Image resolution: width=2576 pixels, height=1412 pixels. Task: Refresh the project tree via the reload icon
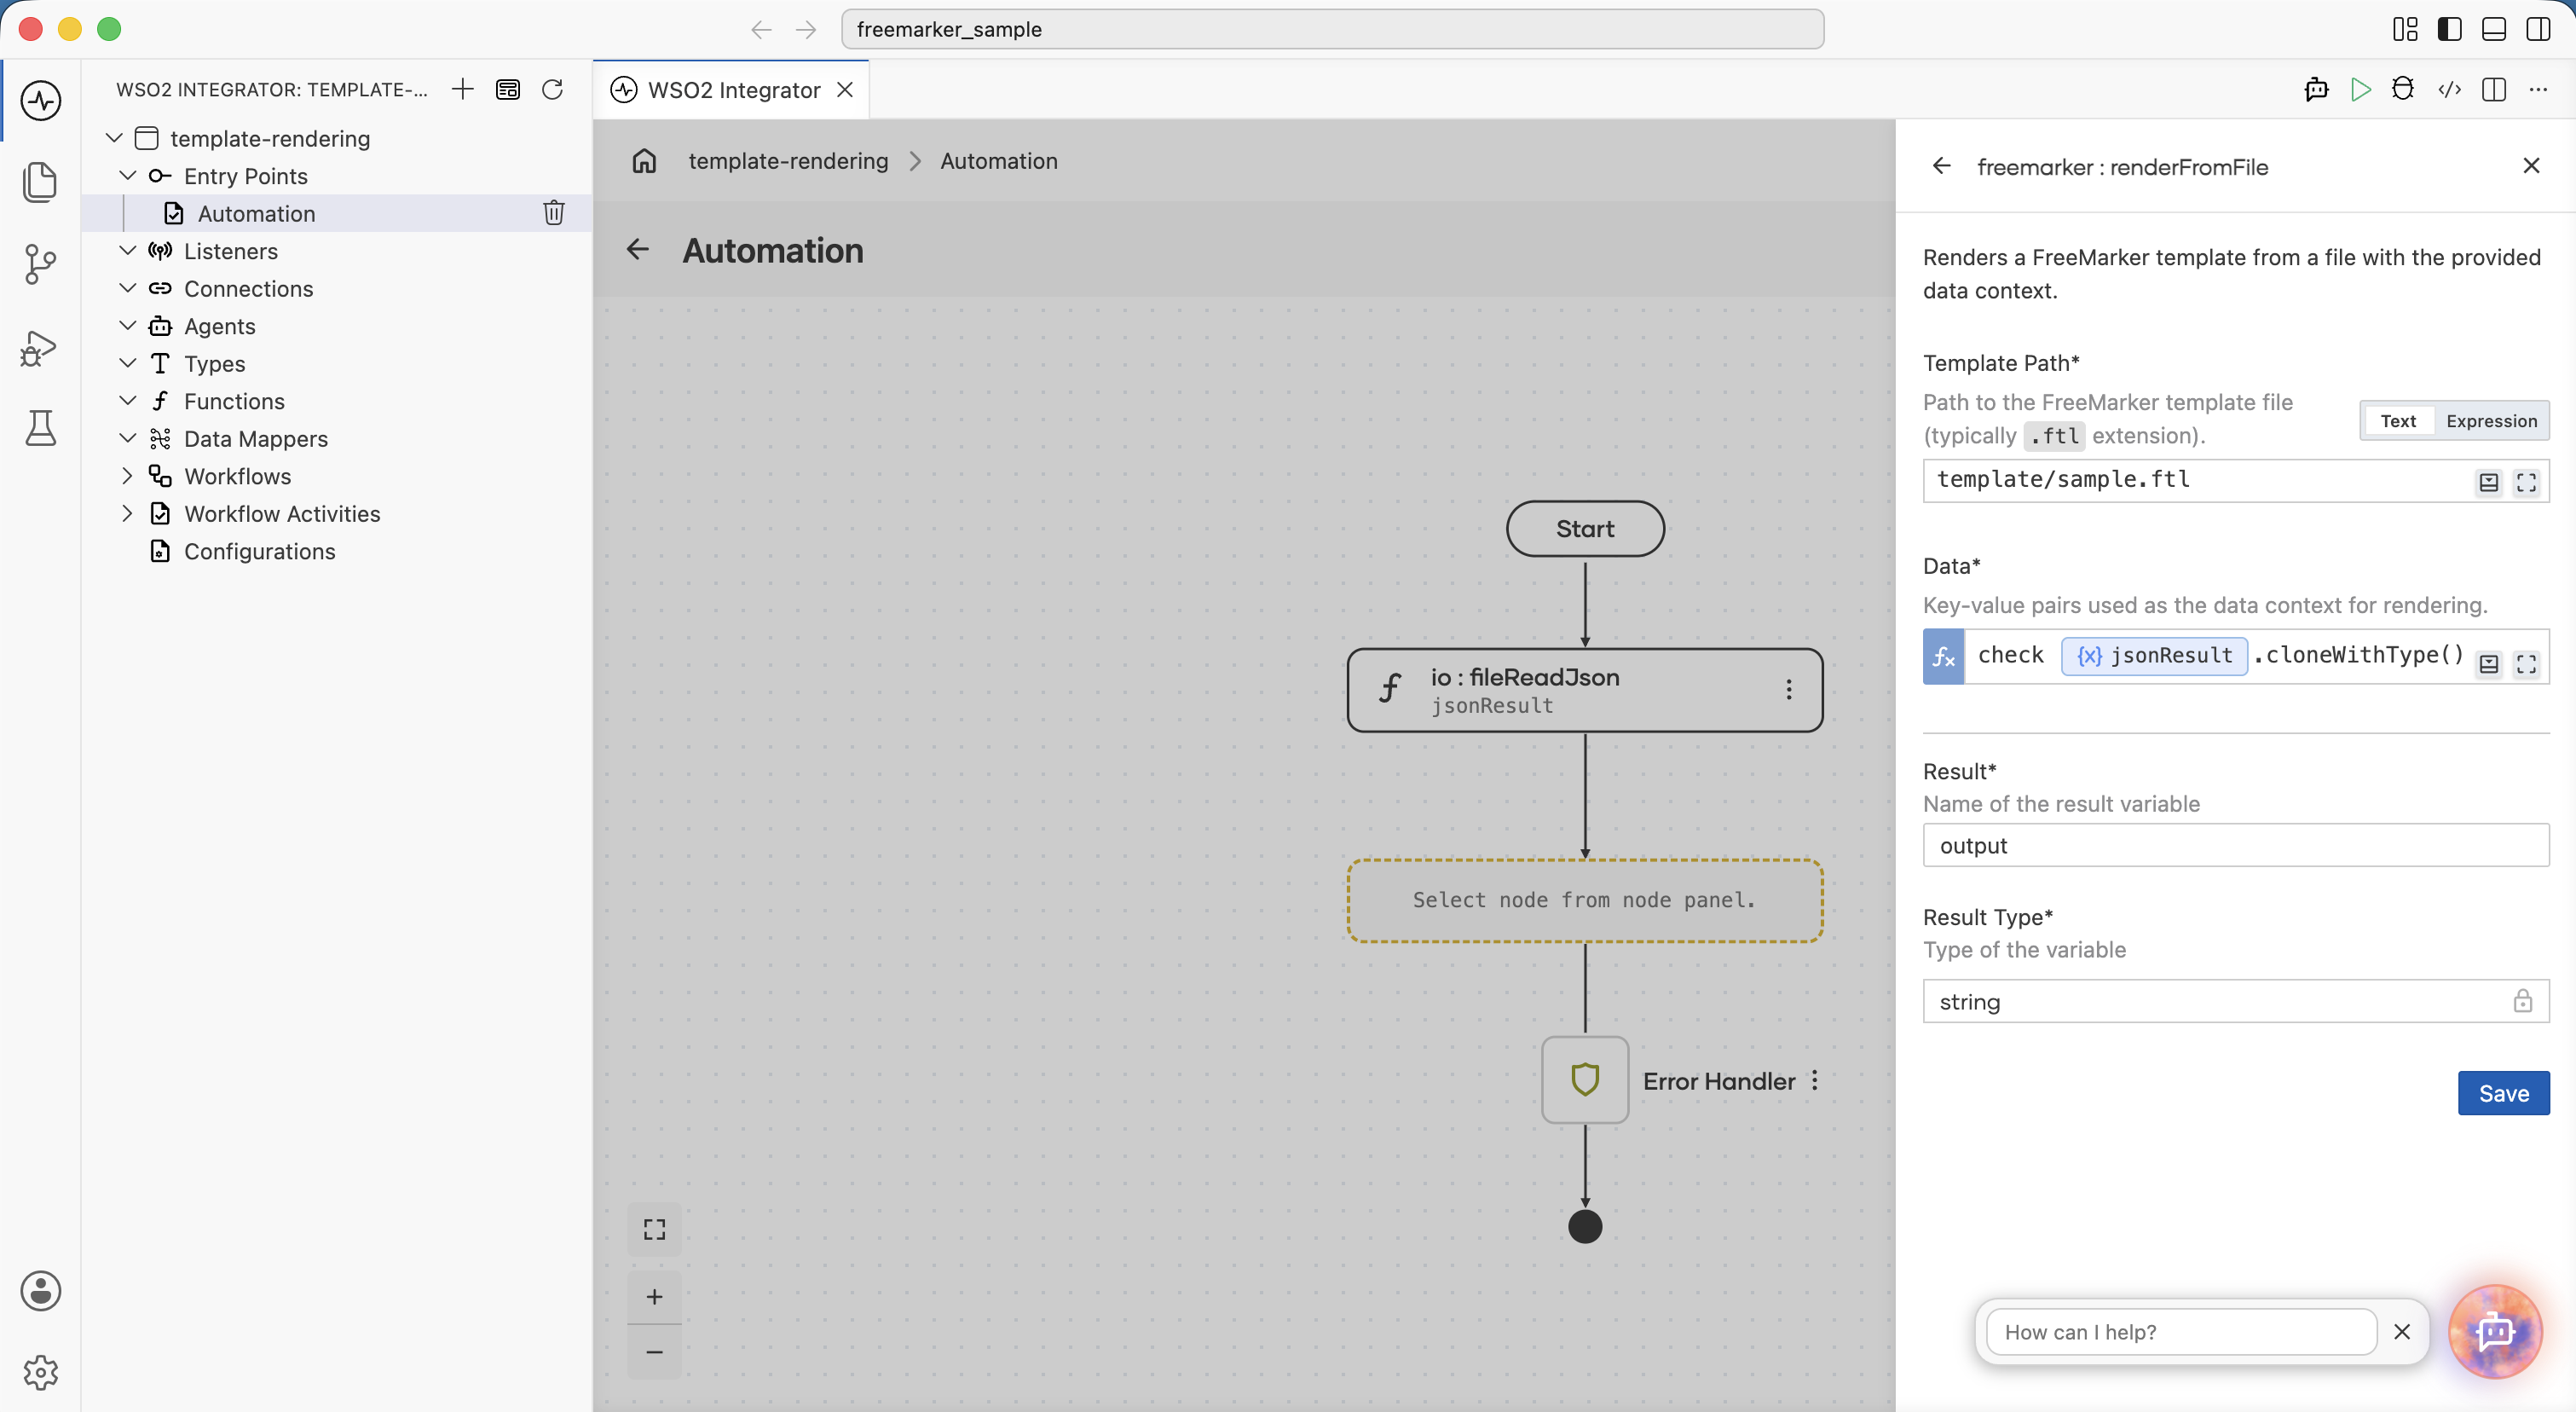click(552, 90)
